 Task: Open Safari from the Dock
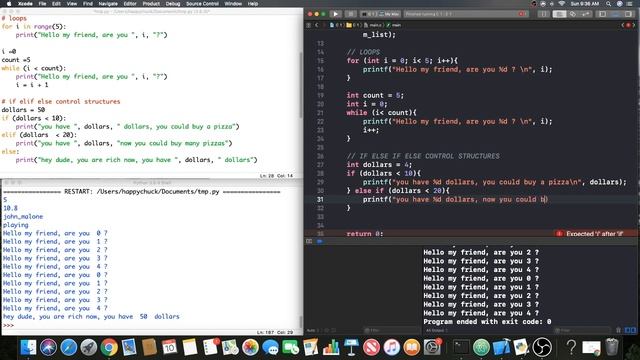(x=69, y=347)
